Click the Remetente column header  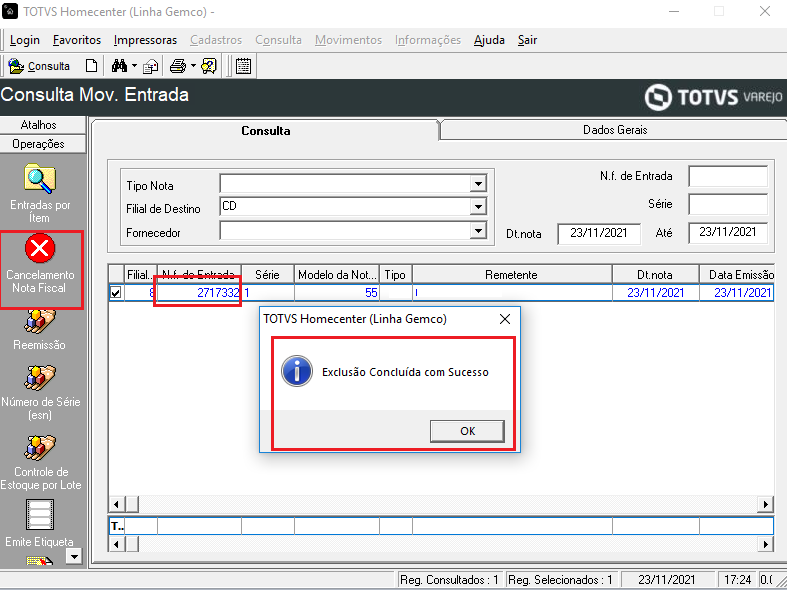click(512, 274)
